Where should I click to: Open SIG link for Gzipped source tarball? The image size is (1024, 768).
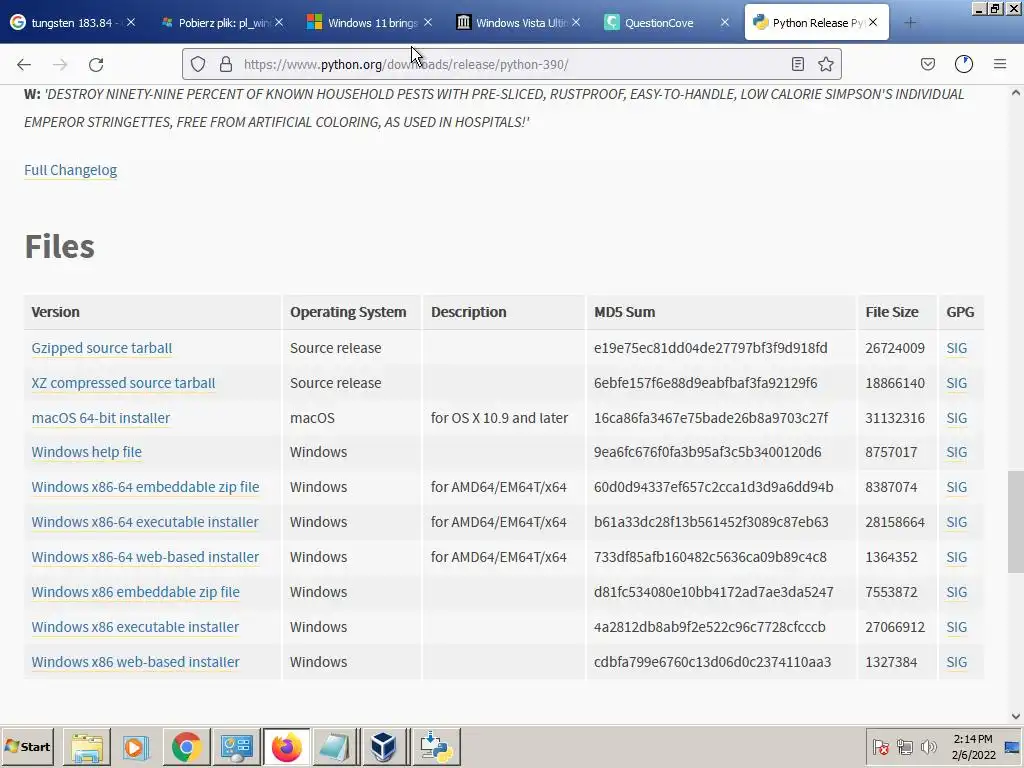pyautogui.click(x=956, y=348)
